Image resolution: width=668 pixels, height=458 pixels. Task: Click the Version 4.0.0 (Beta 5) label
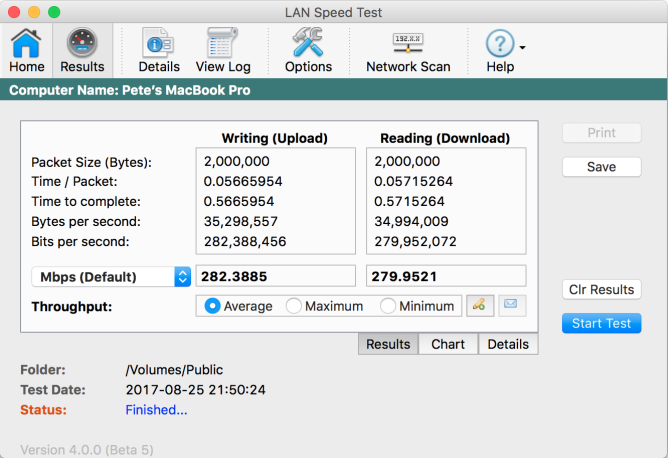tap(87, 450)
